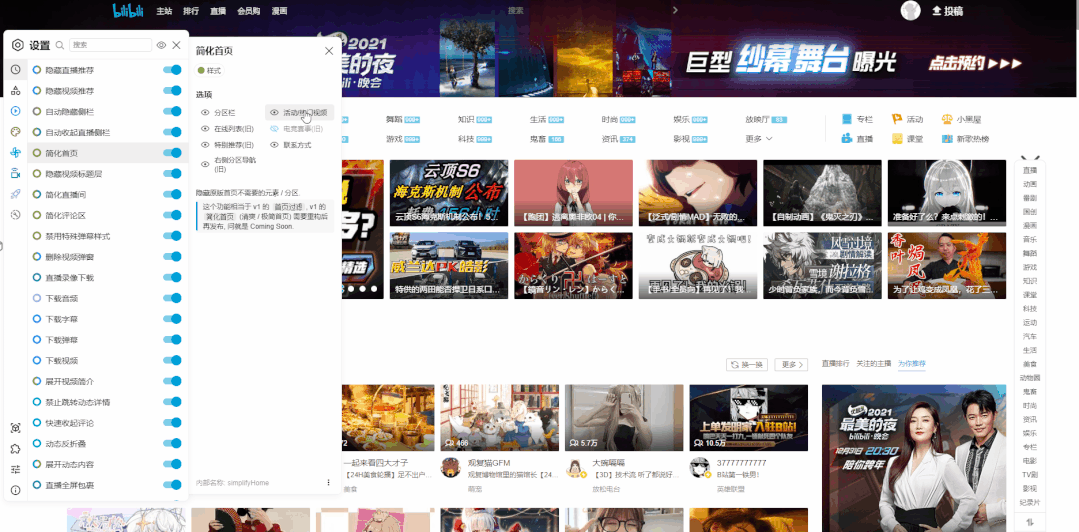Open the palette style category icon

tap(15, 131)
